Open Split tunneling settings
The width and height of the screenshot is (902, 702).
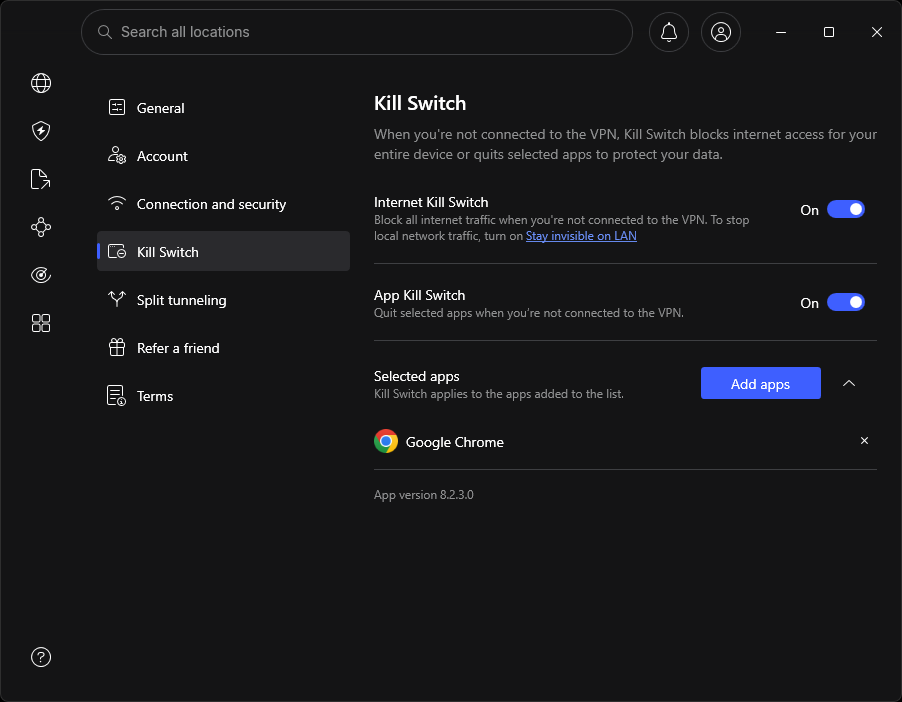pos(223,300)
